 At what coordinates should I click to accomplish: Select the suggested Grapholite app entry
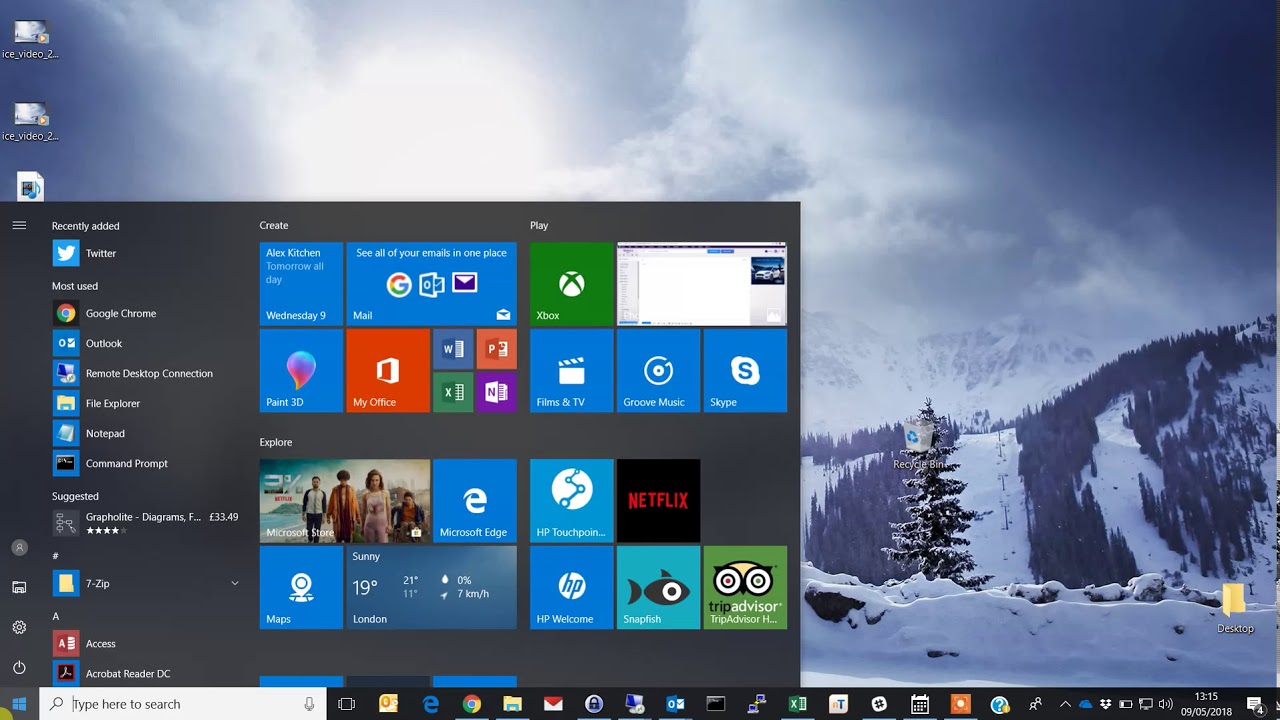point(145,523)
